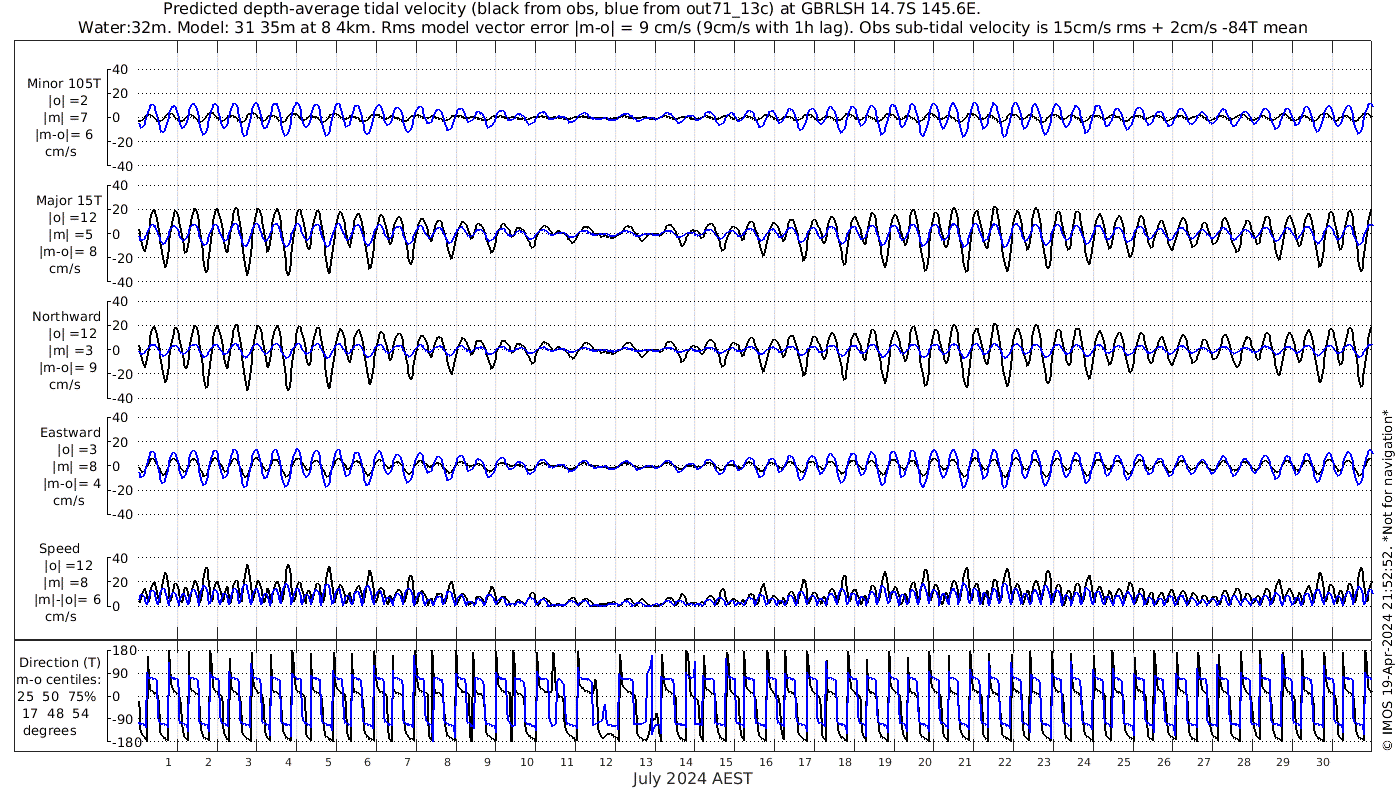Click the 'degrees' unit label under Direction
Viewport: 1400px width, 800px height.
click(52, 730)
